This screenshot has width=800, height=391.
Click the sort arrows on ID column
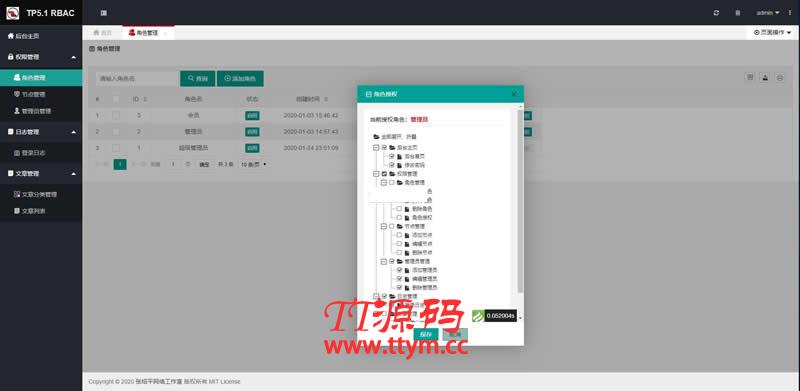tap(145, 99)
